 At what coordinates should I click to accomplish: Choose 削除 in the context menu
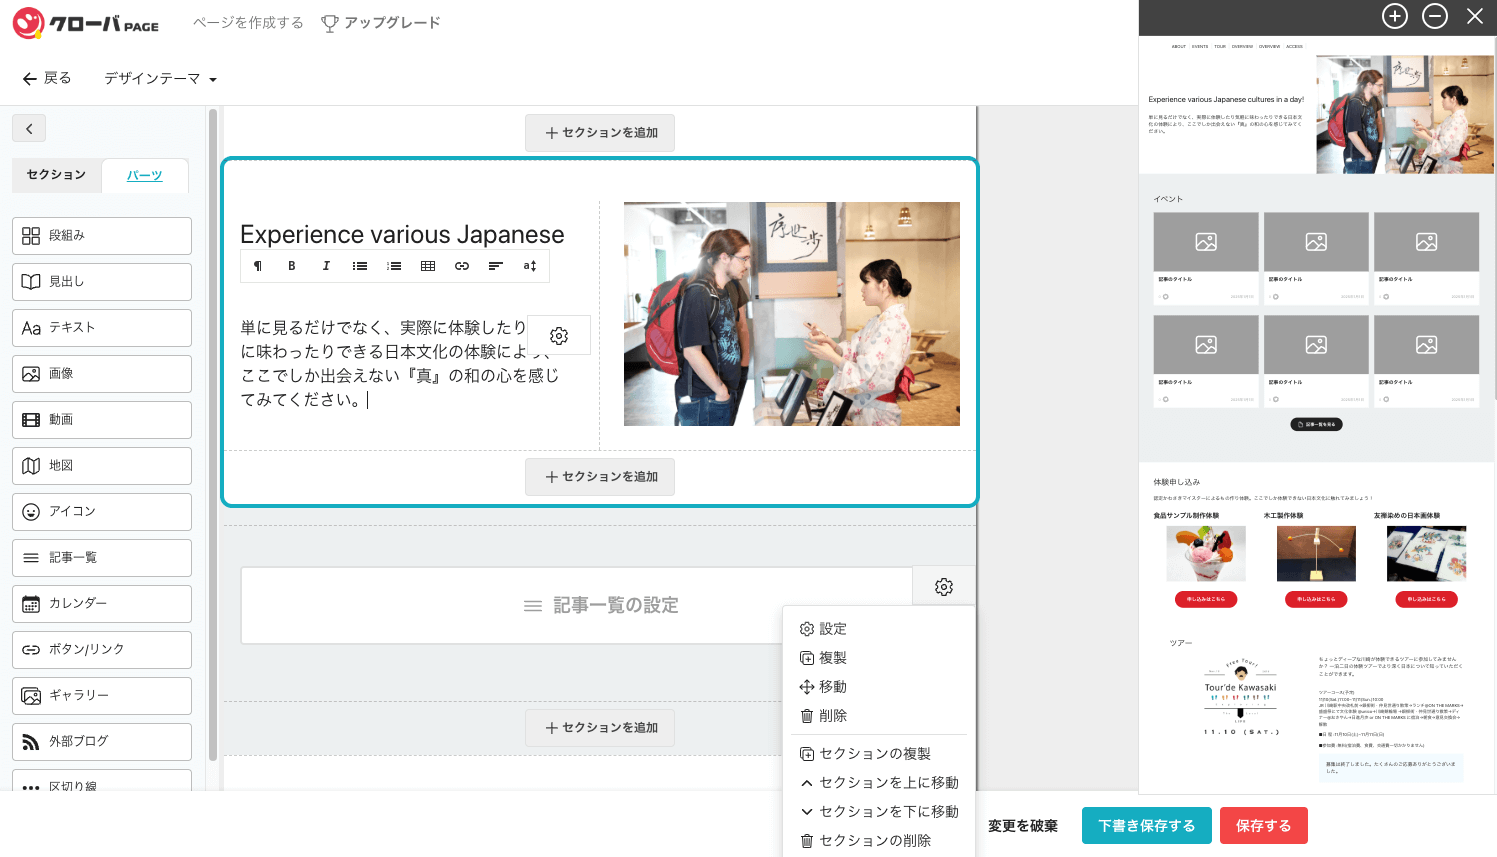coord(832,716)
